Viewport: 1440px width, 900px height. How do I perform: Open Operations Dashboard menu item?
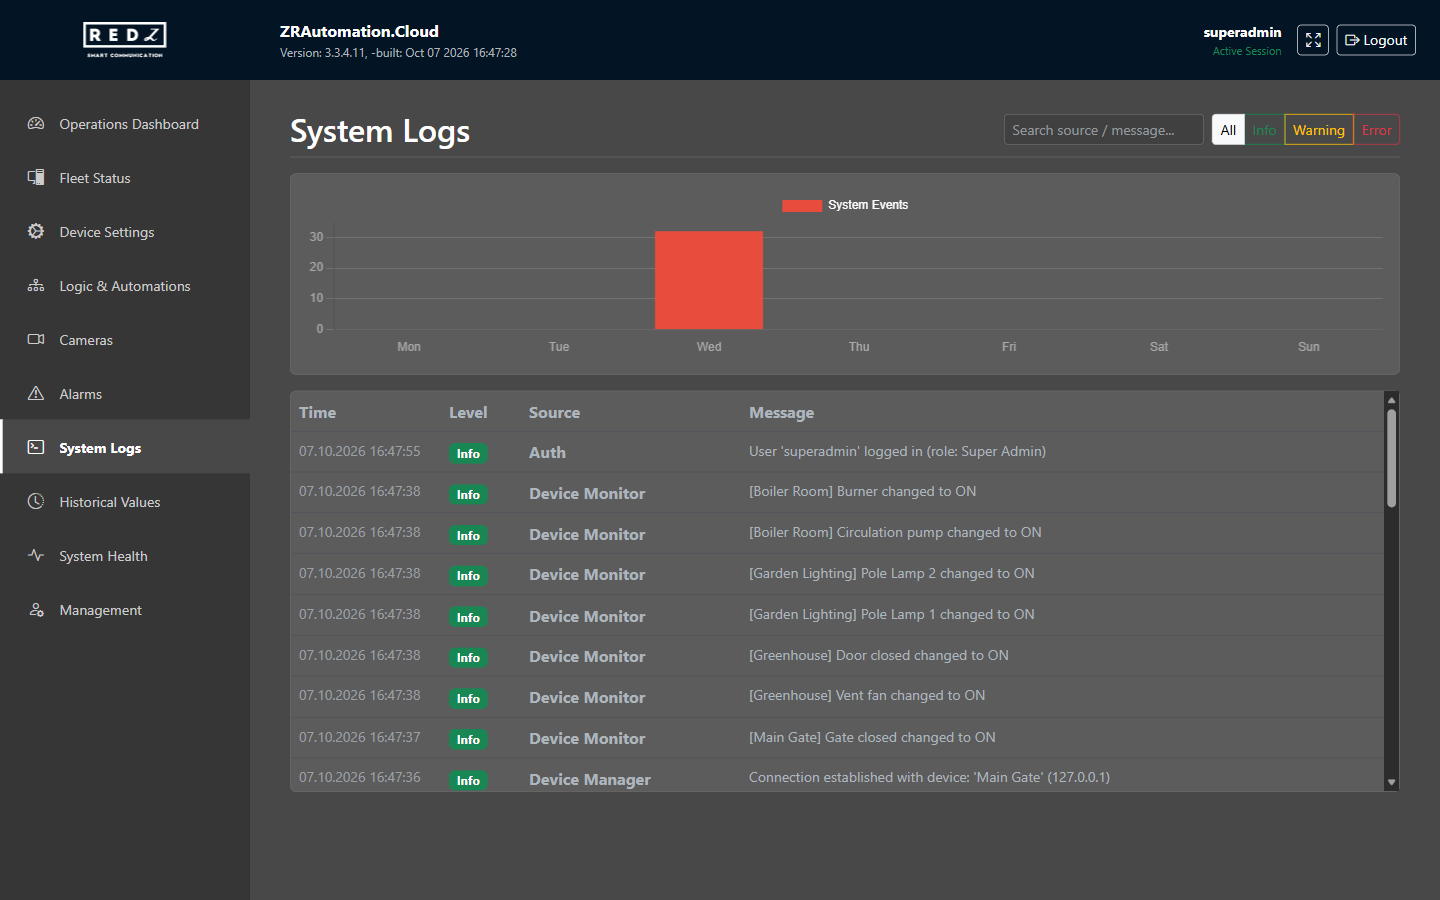(125, 124)
